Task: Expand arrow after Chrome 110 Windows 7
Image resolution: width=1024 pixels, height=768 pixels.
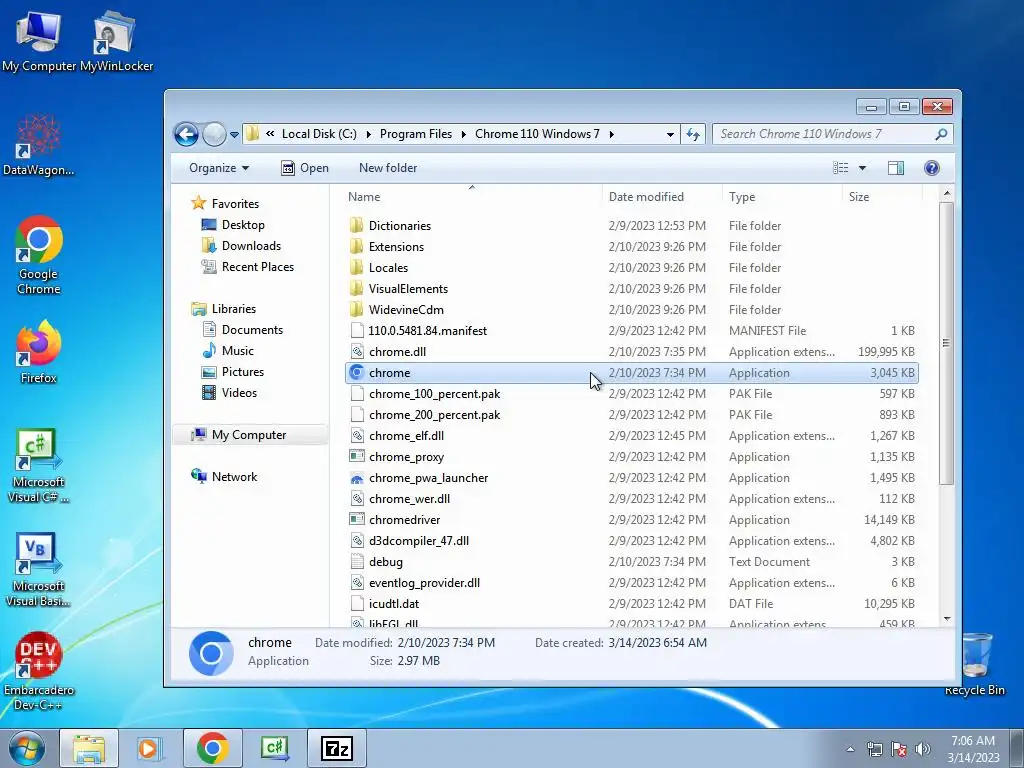Action: pos(611,135)
